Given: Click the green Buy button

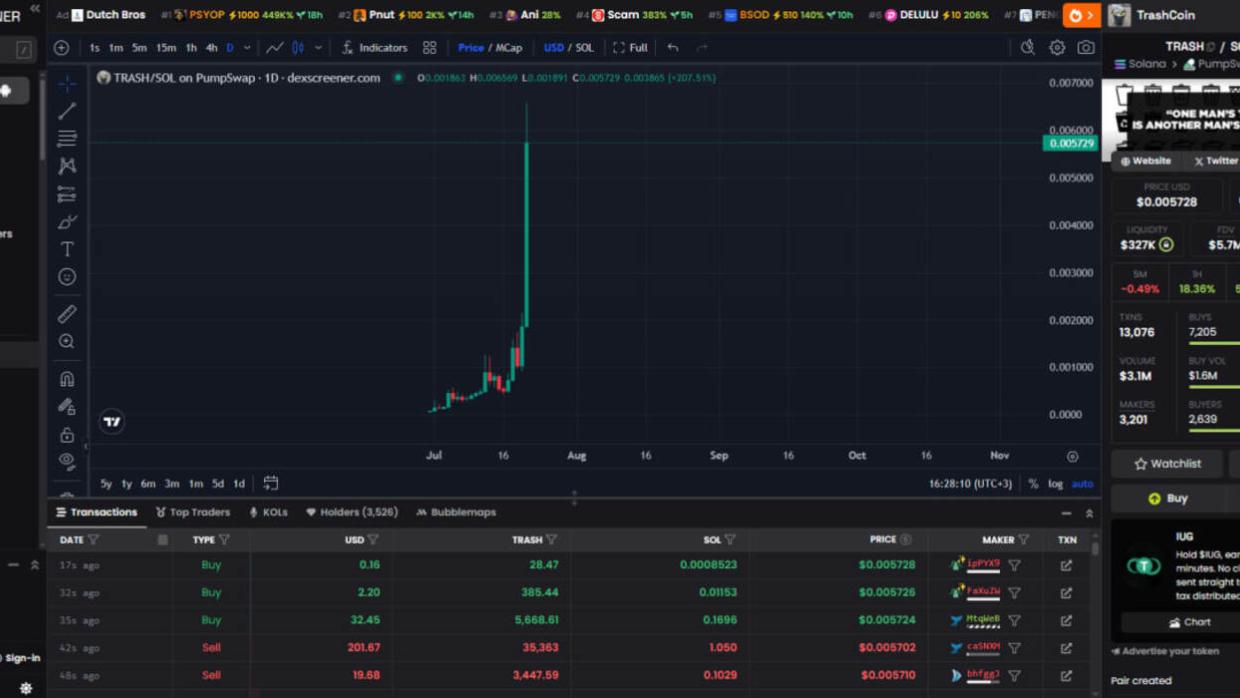Looking at the screenshot, I should (1169, 498).
